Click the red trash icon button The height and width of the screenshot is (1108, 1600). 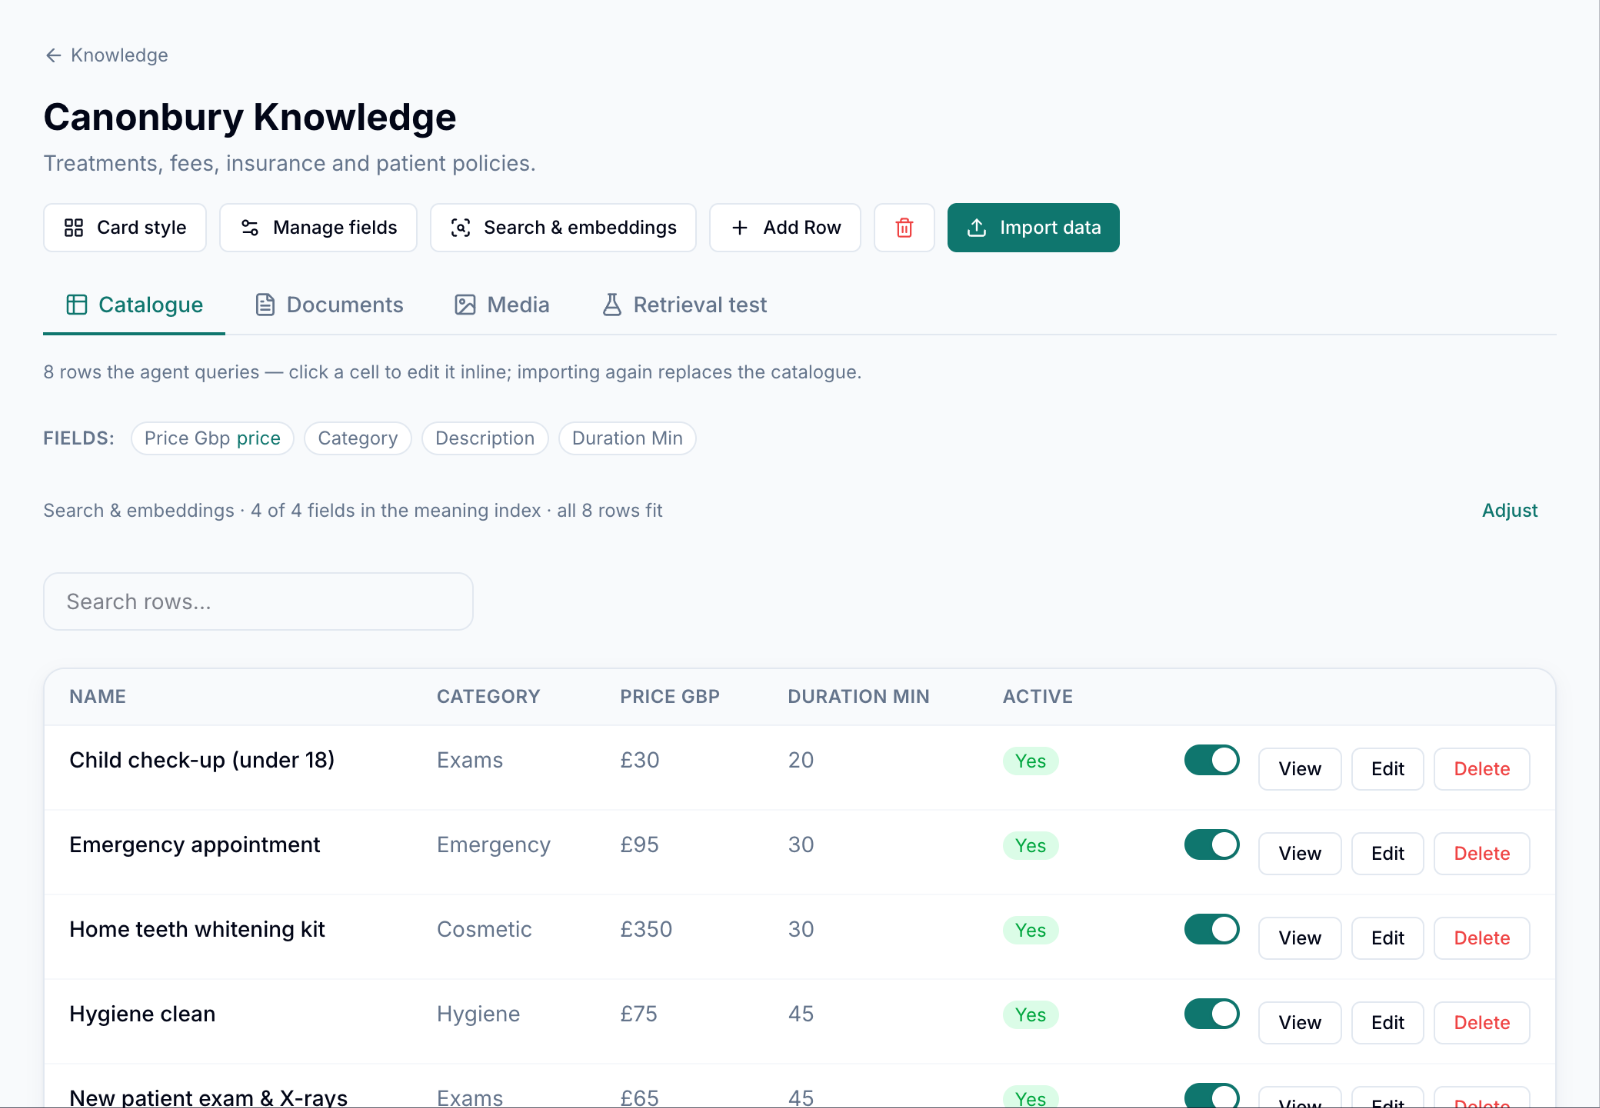(x=904, y=228)
